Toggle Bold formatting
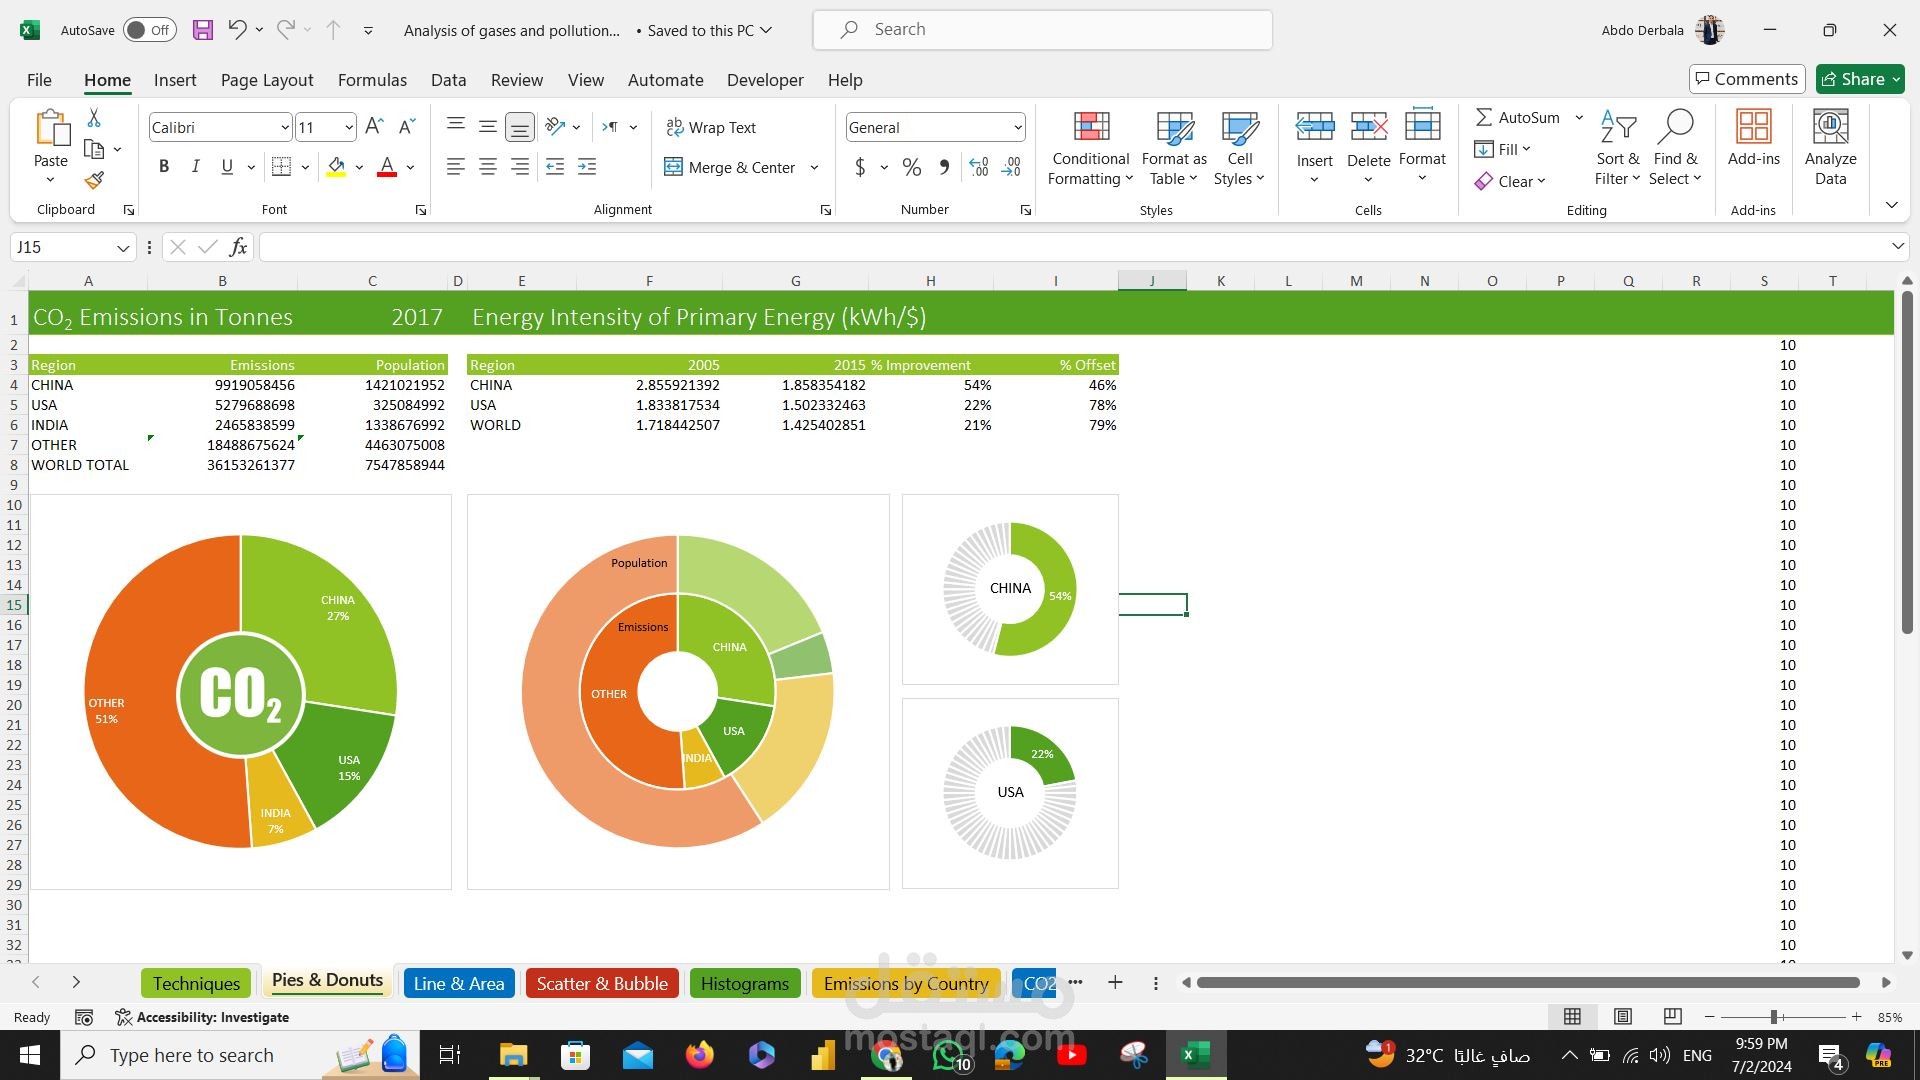Viewport: 1920px width, 1080px height. pyautogui.click(x=164, y=167)
